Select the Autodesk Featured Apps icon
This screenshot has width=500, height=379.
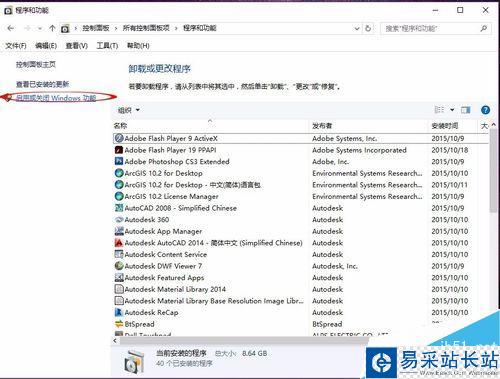119,277
